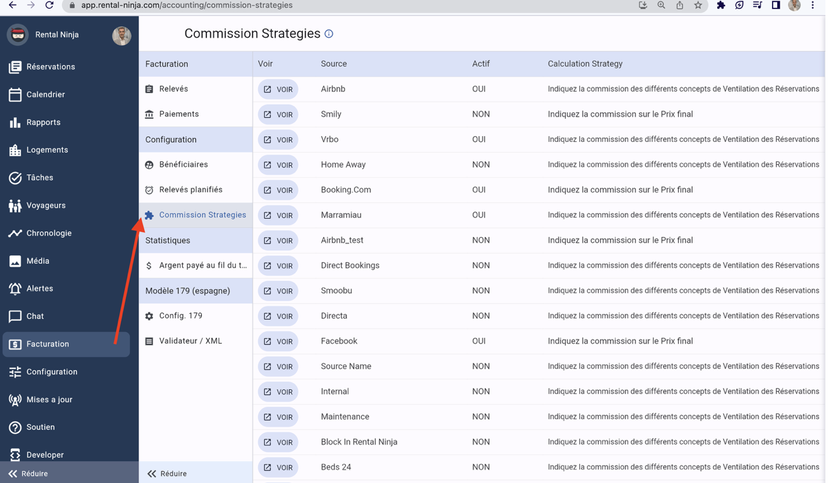Open Relevés planifiés
This screenshot has height=483, width=828.
195,190
